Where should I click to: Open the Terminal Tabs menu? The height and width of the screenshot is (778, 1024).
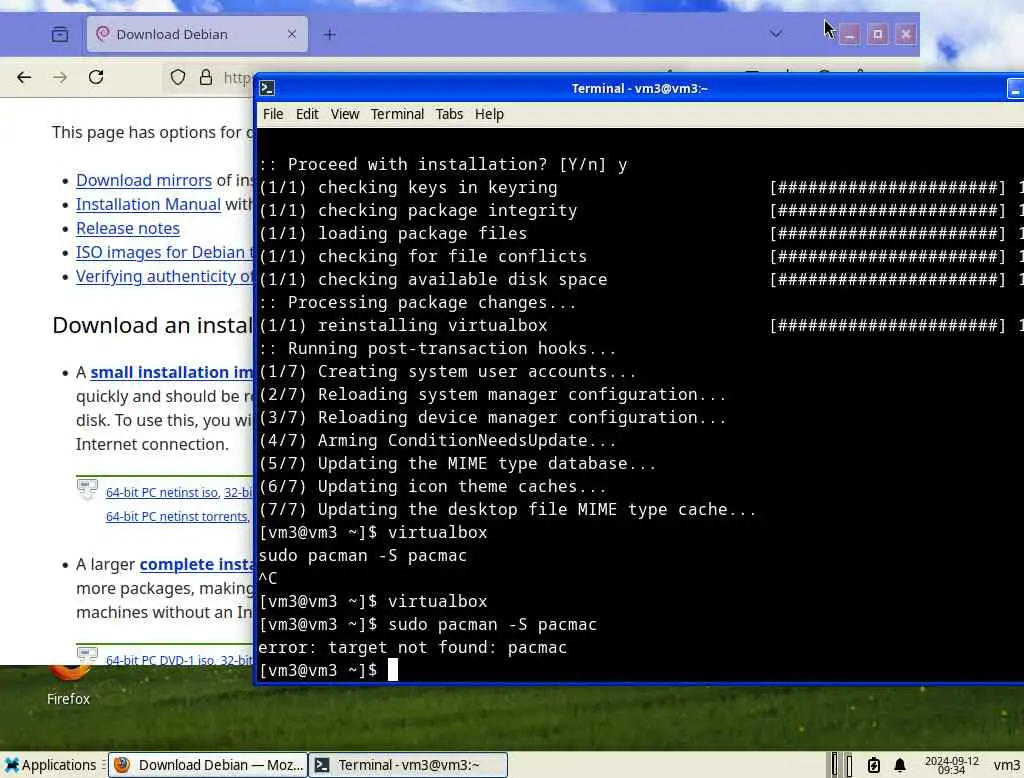pos(449,114)
